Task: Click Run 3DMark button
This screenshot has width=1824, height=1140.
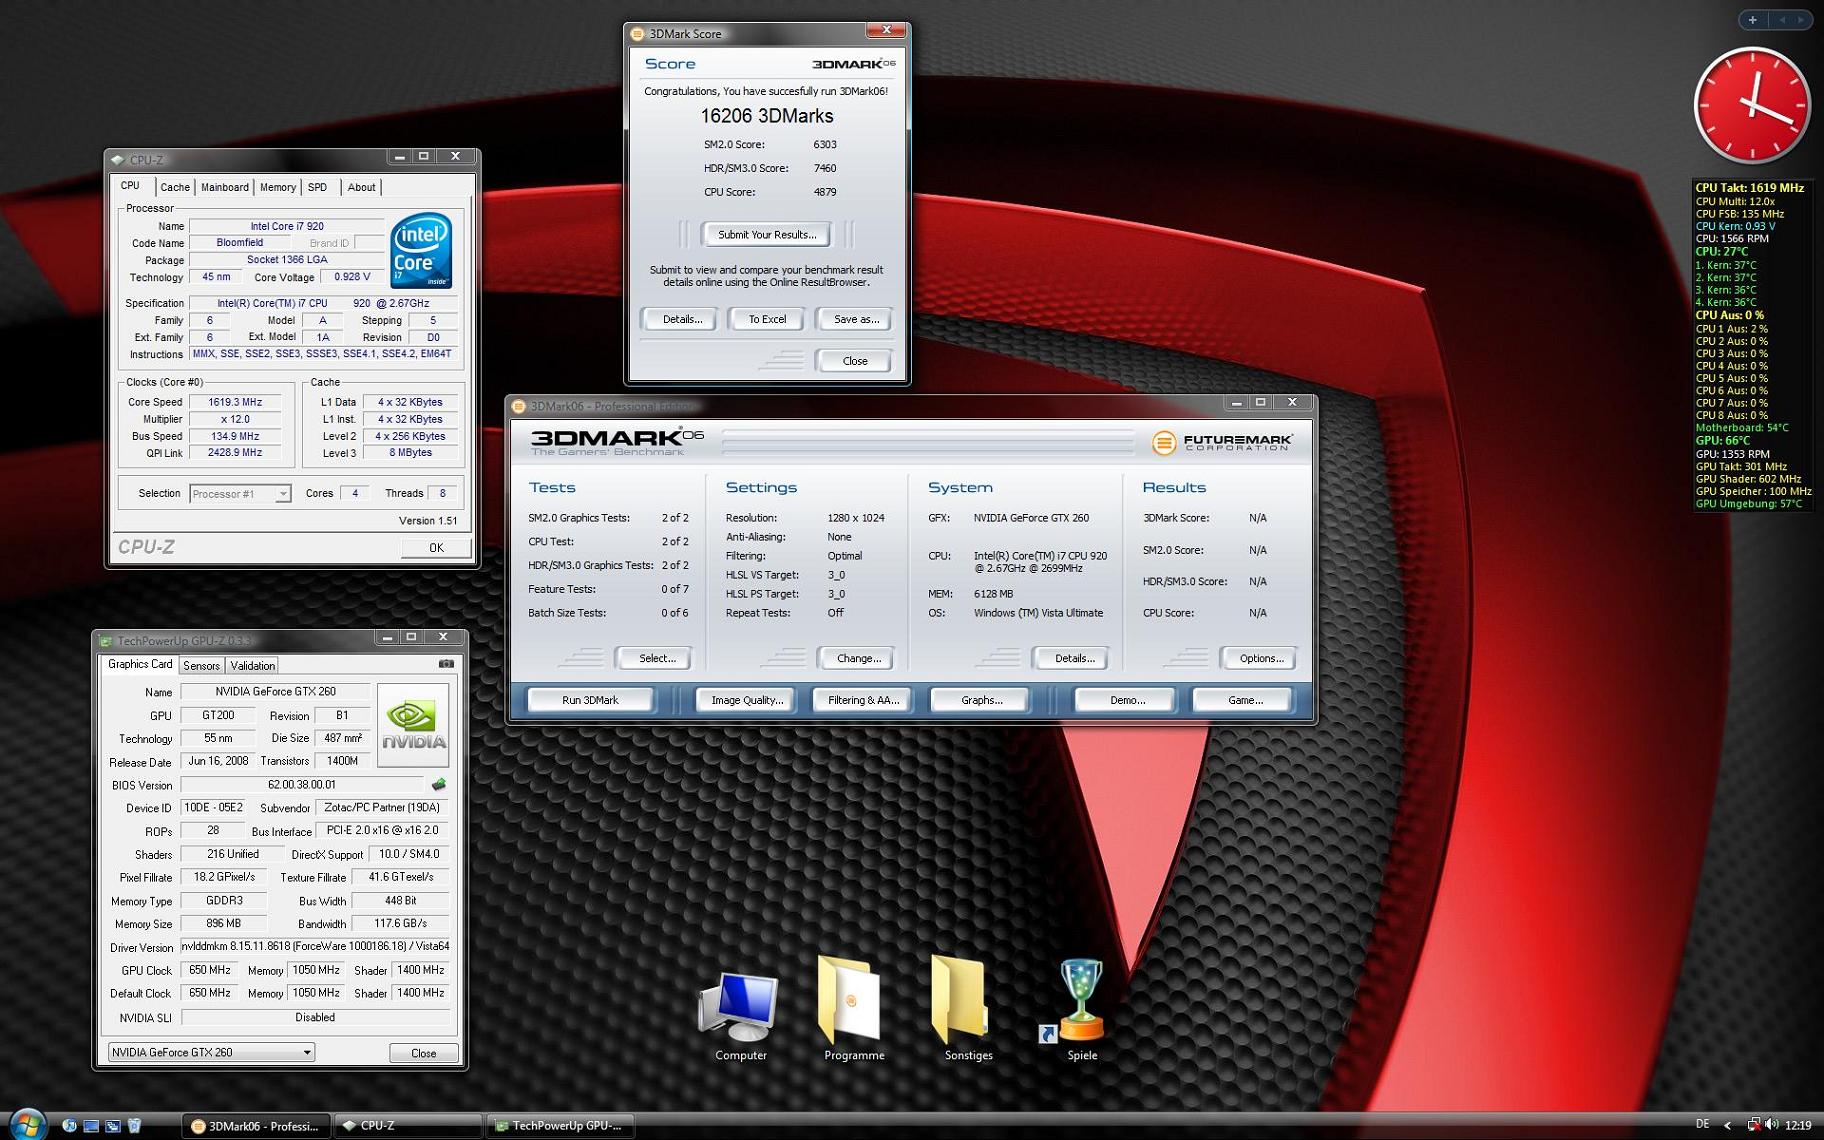Action: pos(590,700)
